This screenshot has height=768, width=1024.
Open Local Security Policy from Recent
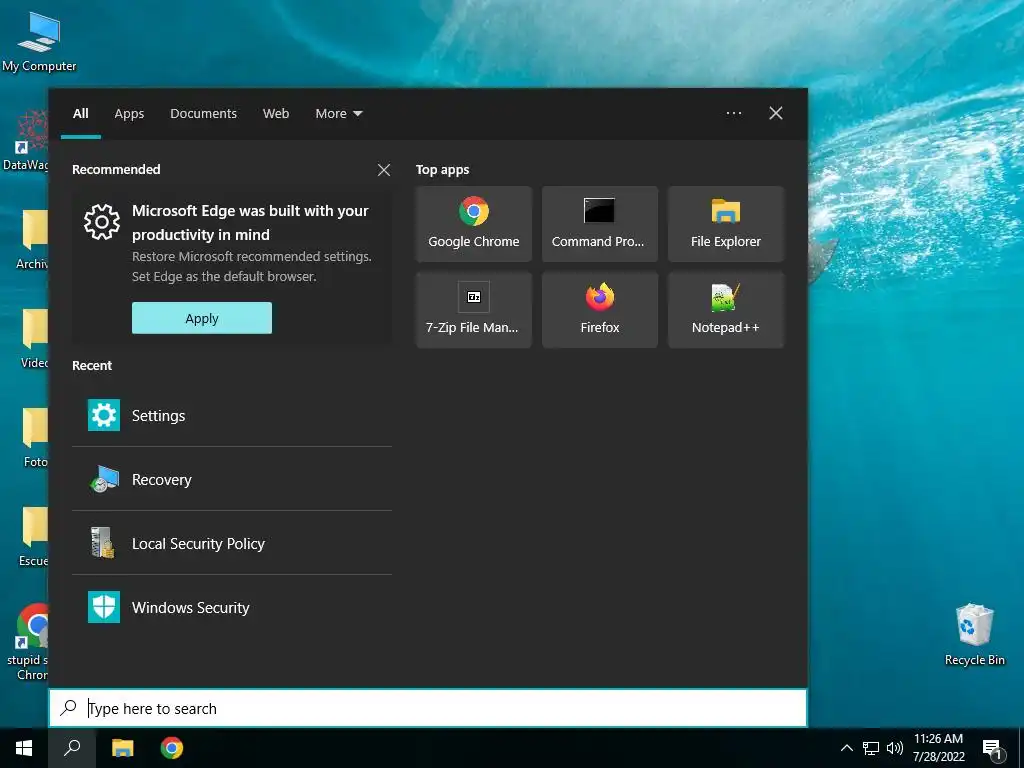[x=232, y=543]
